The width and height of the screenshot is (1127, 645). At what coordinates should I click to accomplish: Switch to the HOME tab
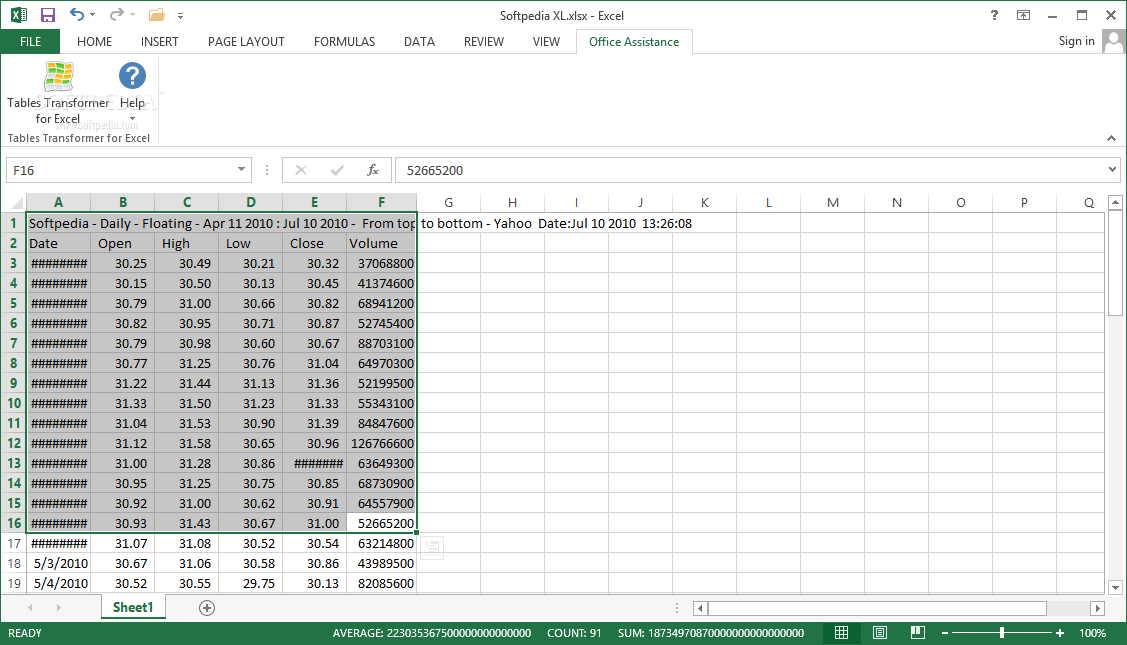tap(94, 42)
